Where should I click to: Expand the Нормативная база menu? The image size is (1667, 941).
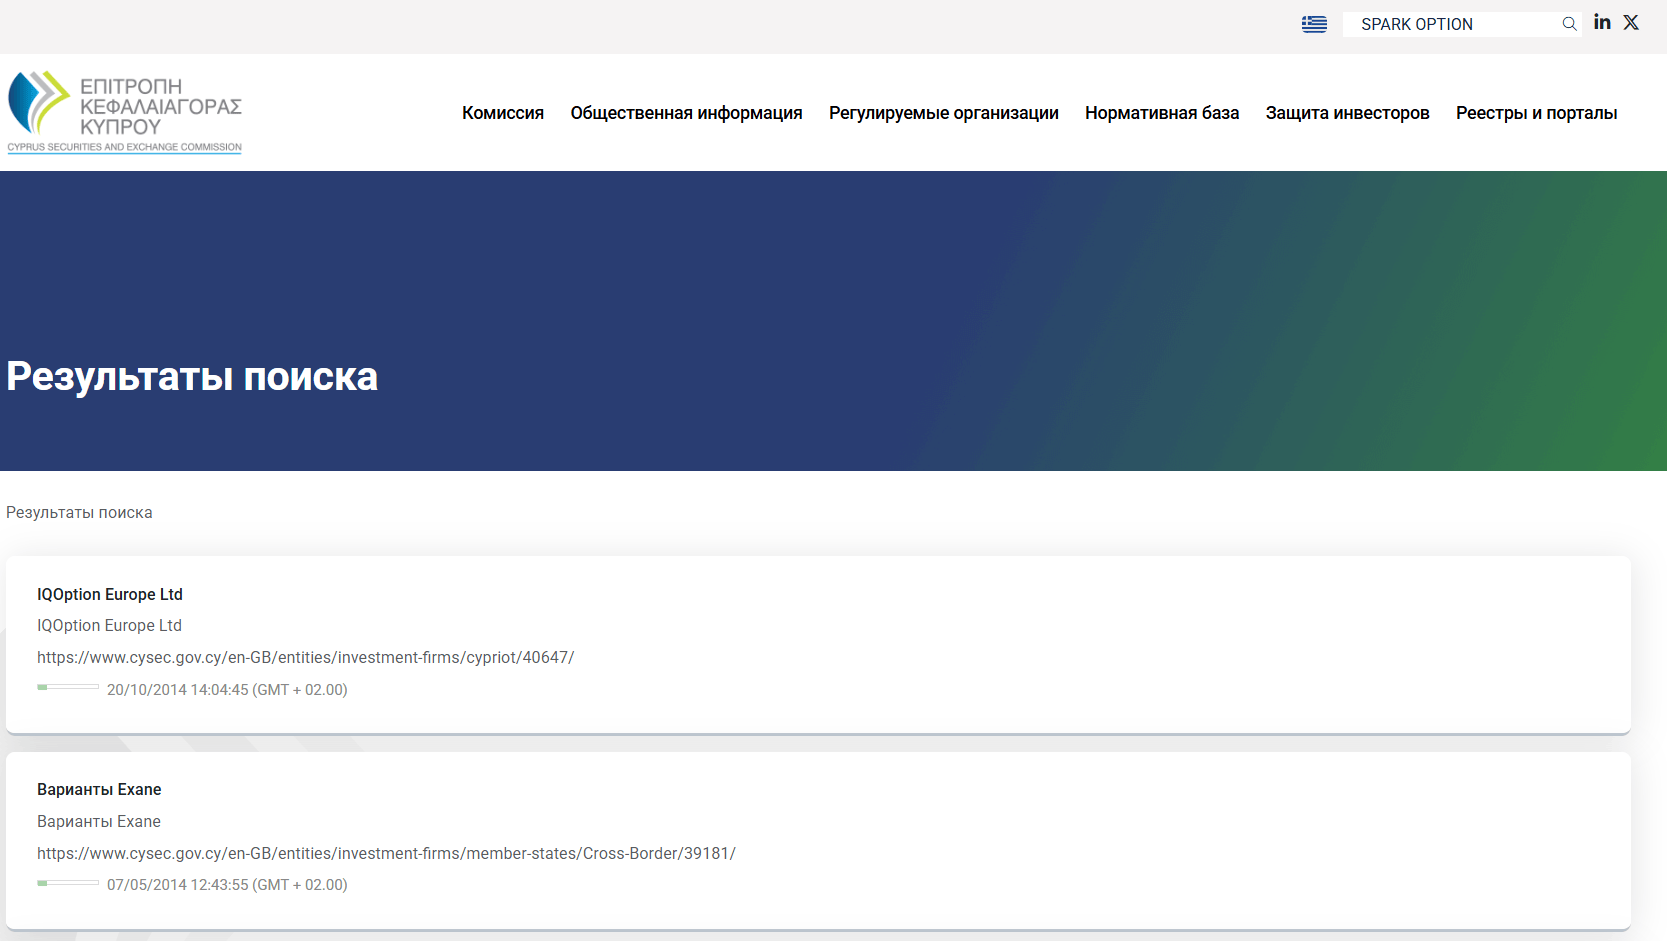1161,113
